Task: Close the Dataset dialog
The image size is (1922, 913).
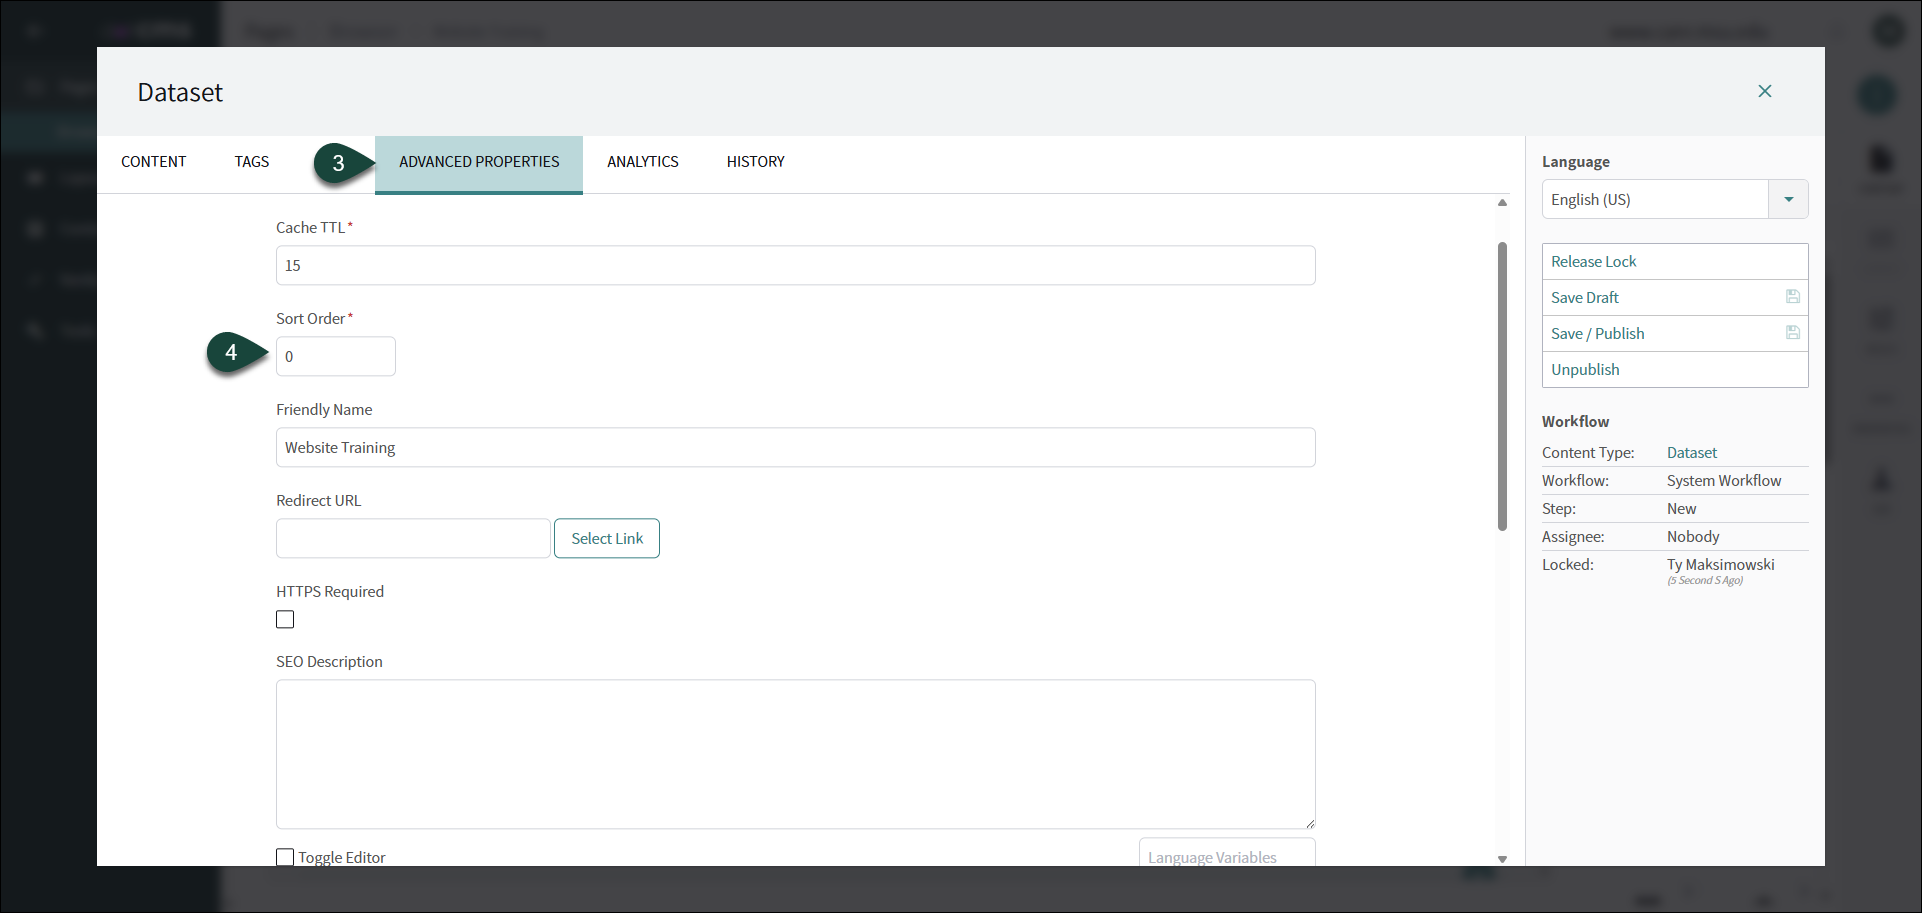Action: 1764,91
